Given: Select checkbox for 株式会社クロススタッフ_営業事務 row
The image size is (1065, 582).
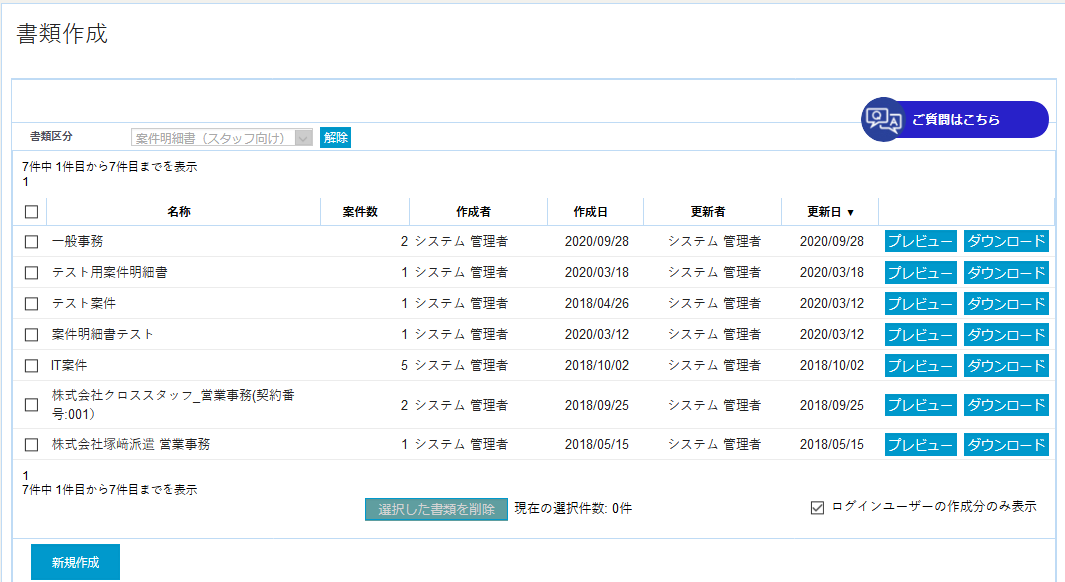Looking at the screenshot, I should click(x=31, y=405).
